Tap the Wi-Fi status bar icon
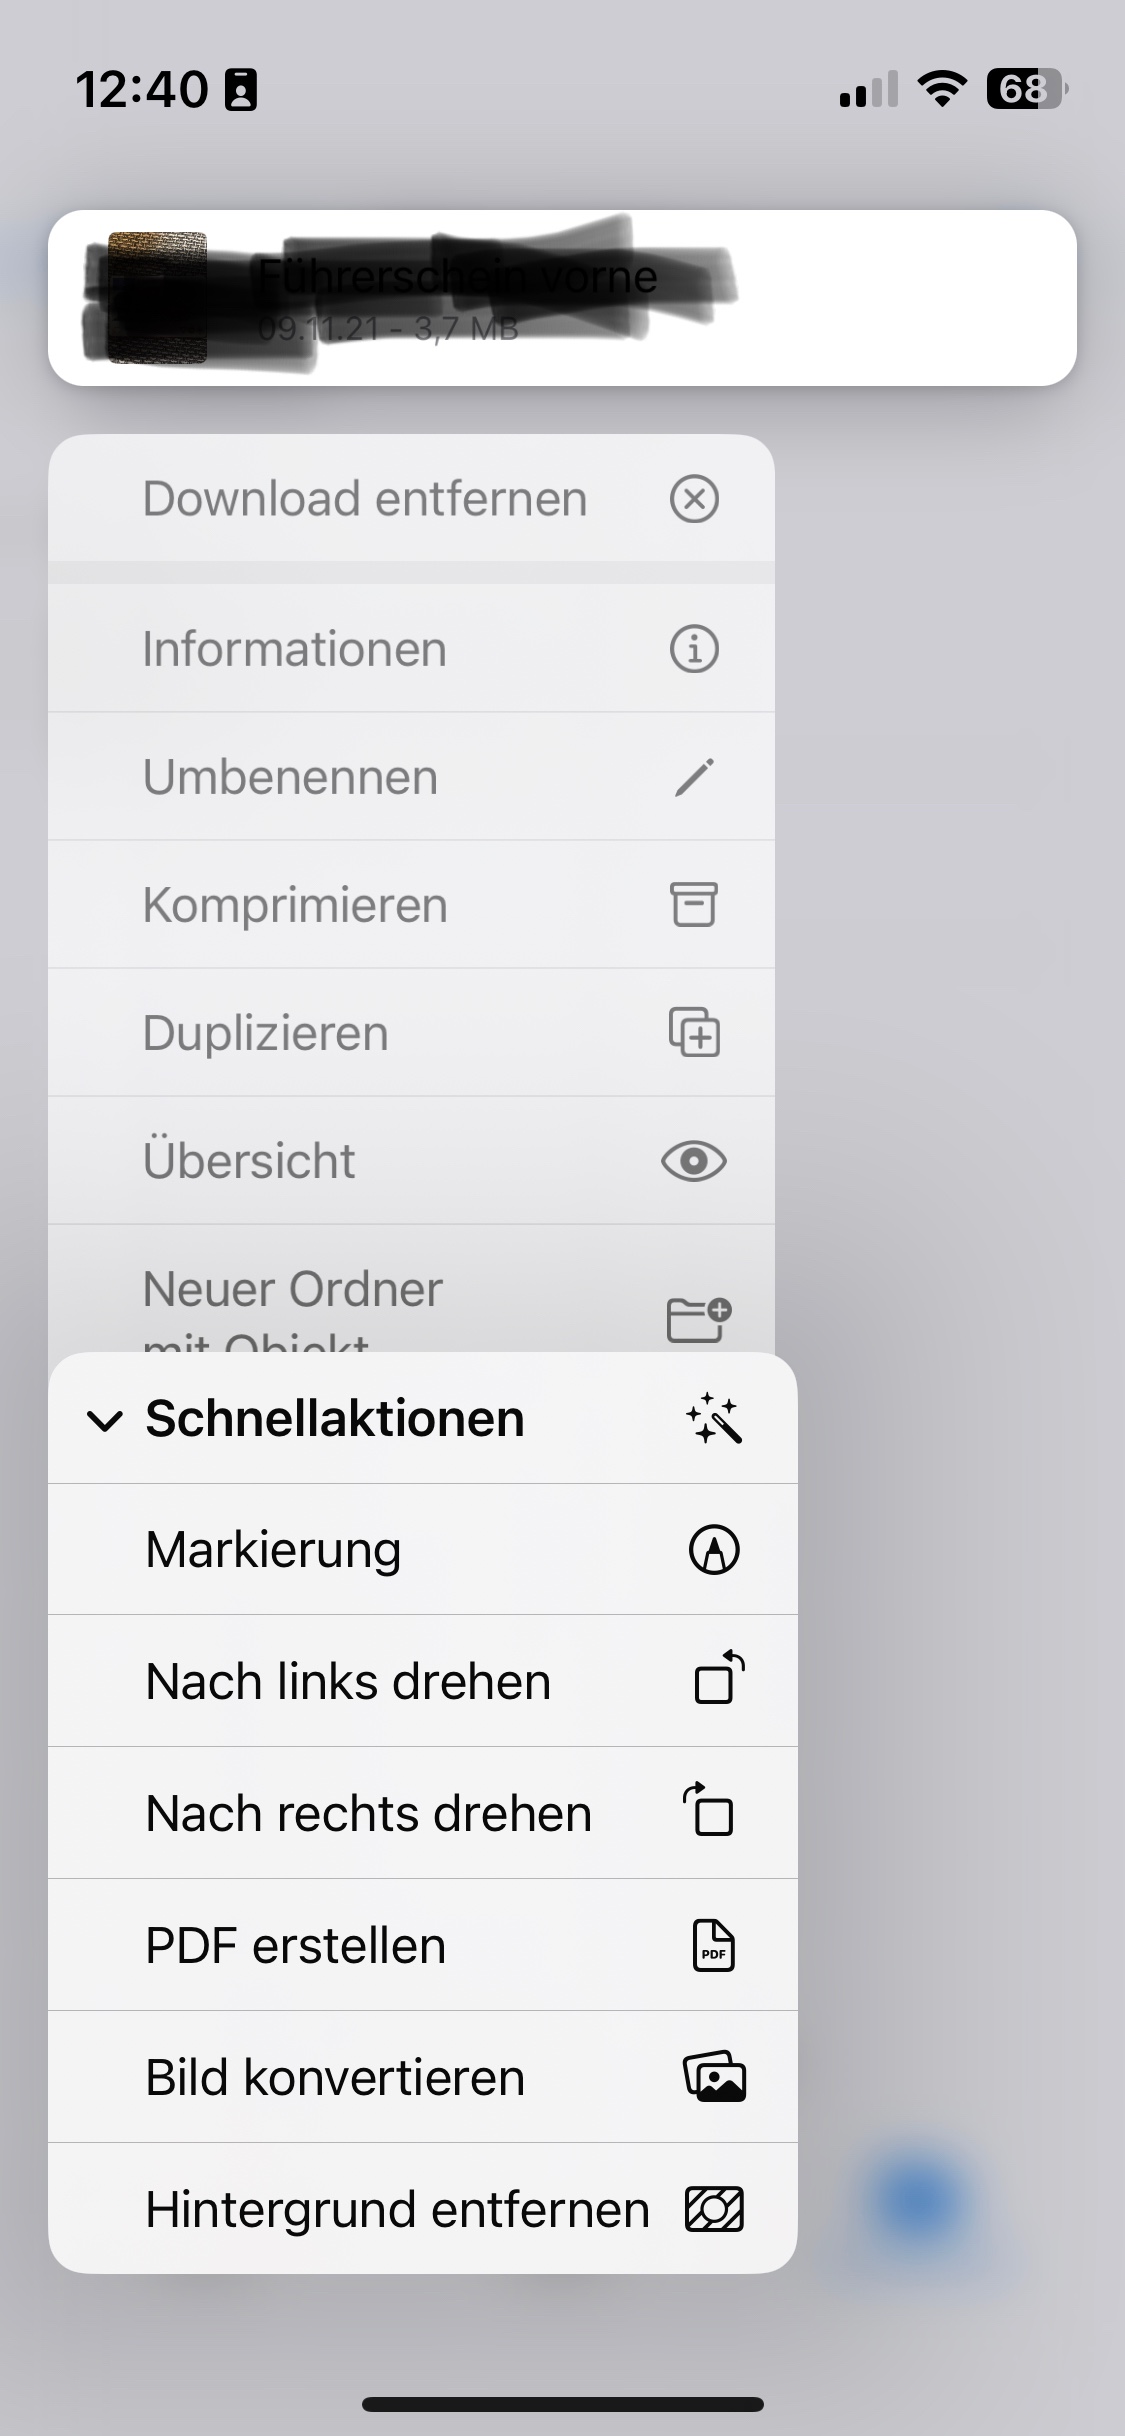This screenshot has height=2436, width=1125. (941, 88)
